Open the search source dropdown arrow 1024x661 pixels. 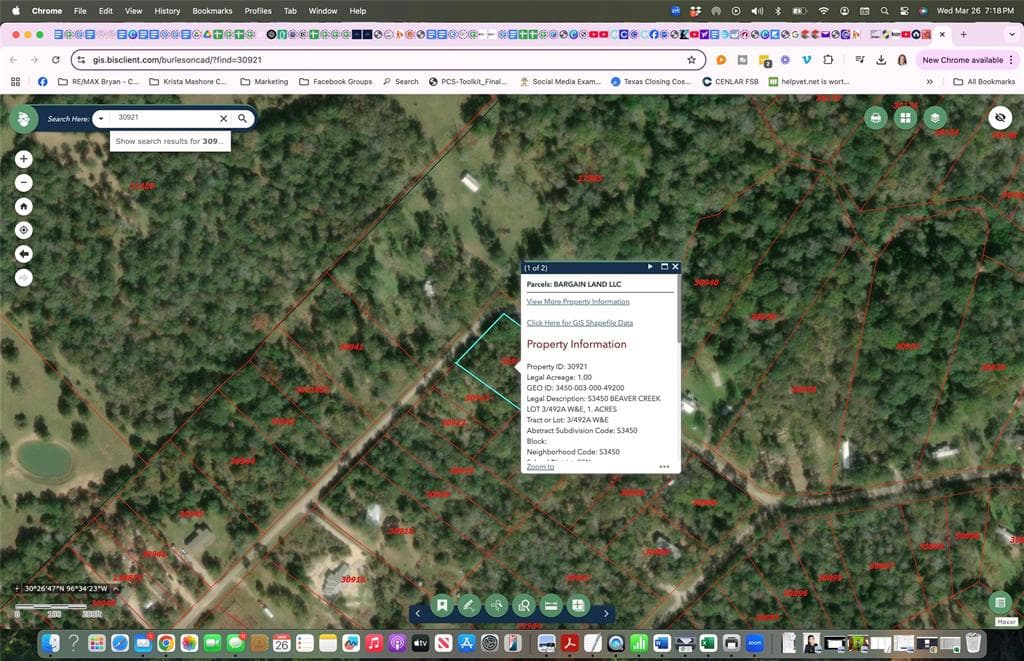tap(101, 118)
